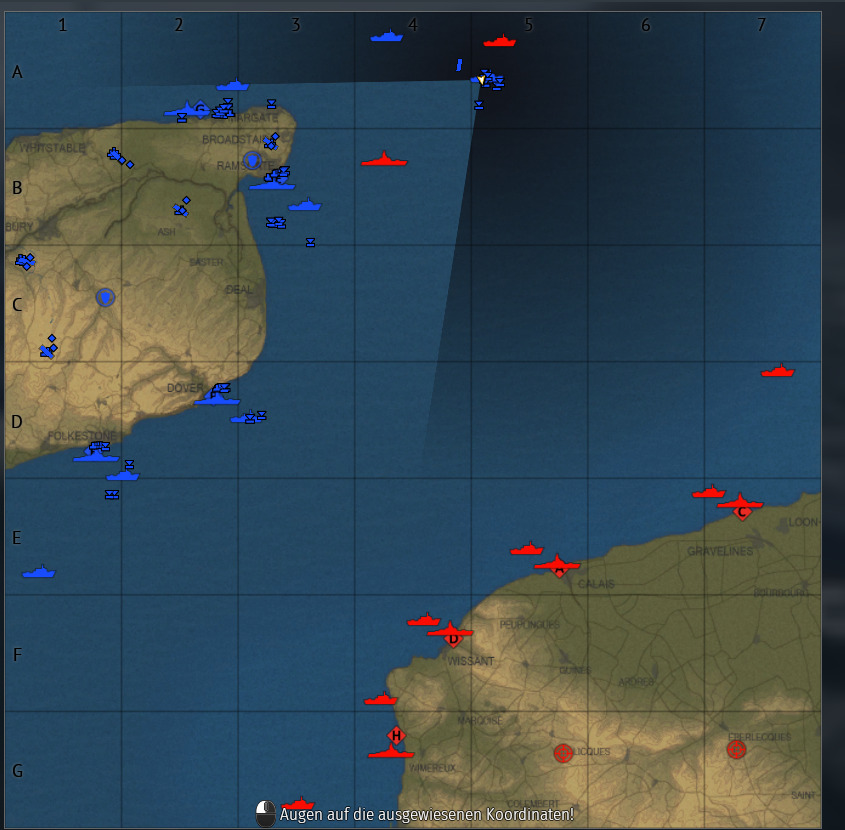Screen dimensions: 845x830
Task: Click blue boat marker pair in square E1
Action: pyautogui.click(x=112, y=495)
